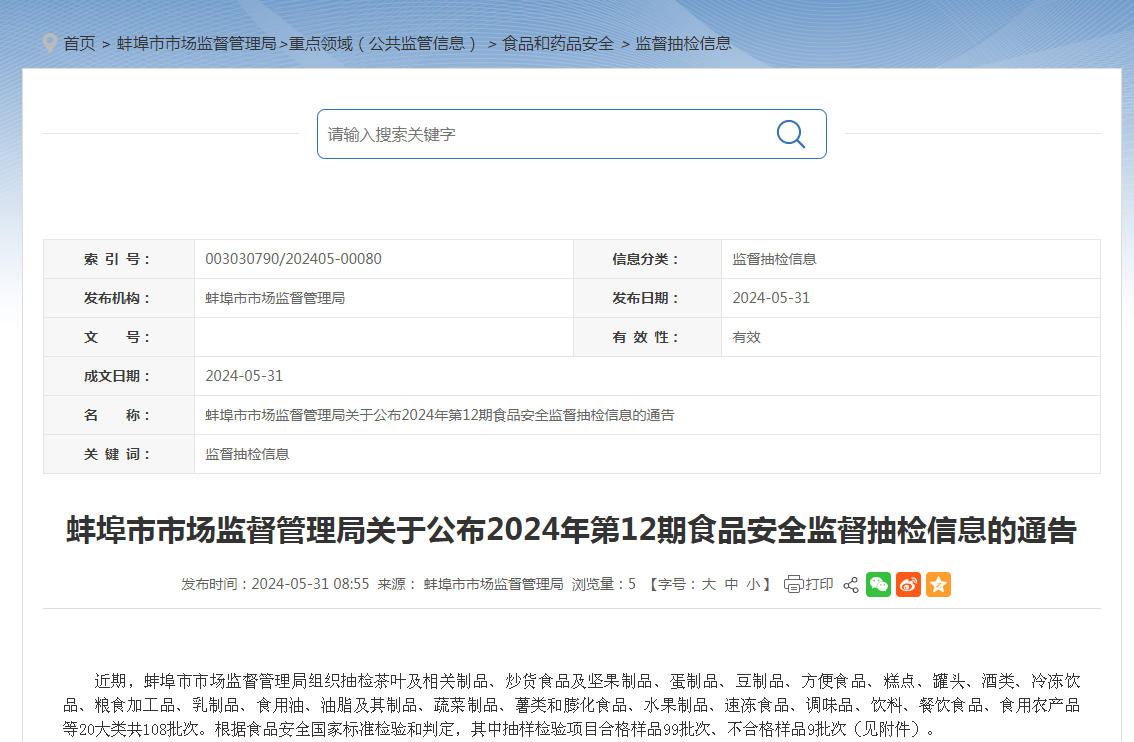Click the notice name in 名称 row

439,415
